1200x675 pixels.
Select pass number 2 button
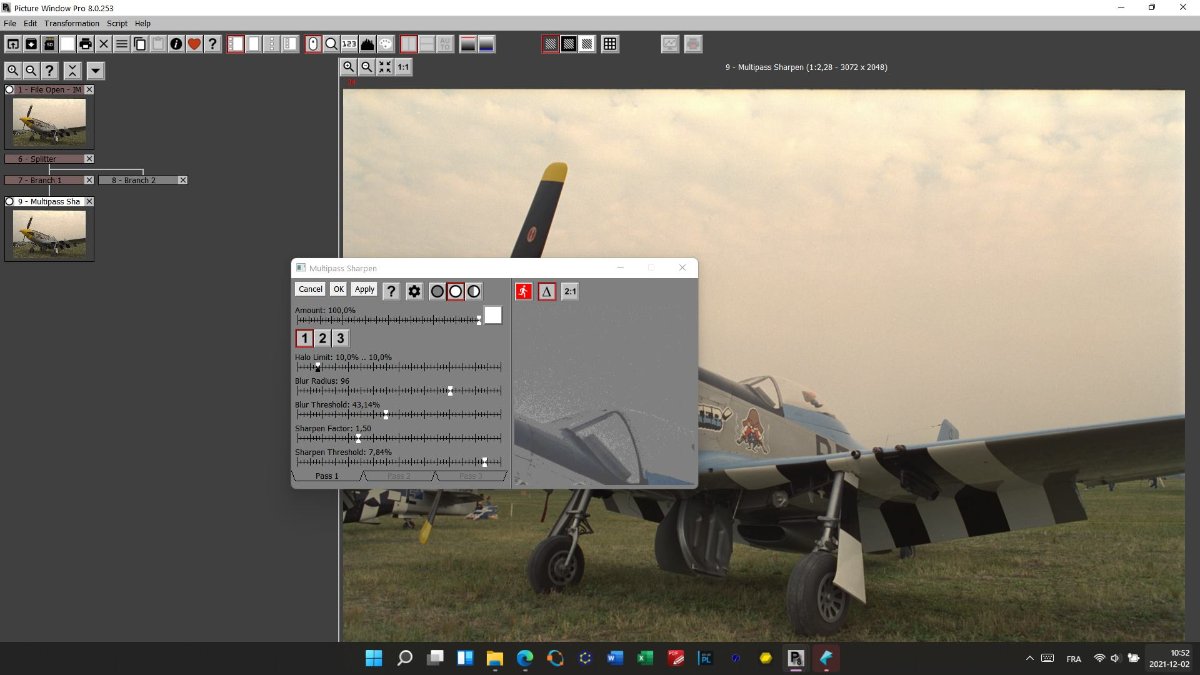tap(322, 338)
